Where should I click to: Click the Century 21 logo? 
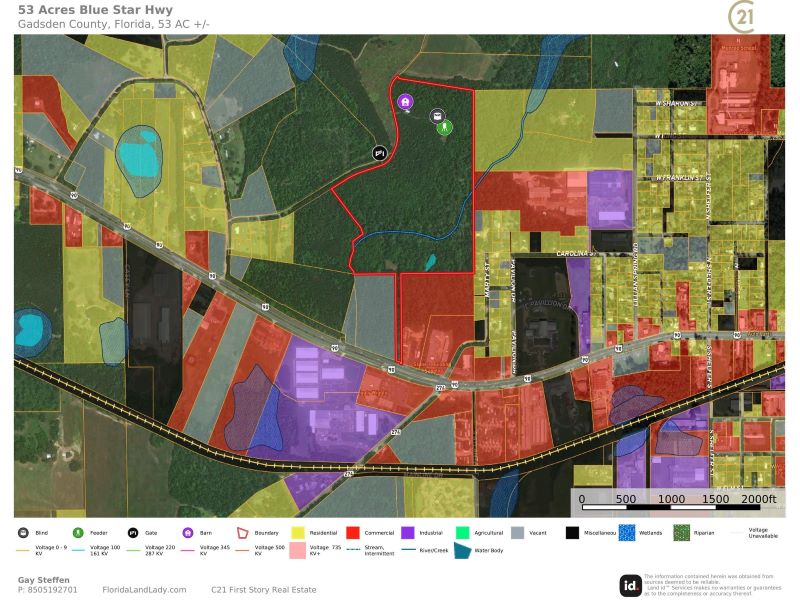tap(742, 17)
